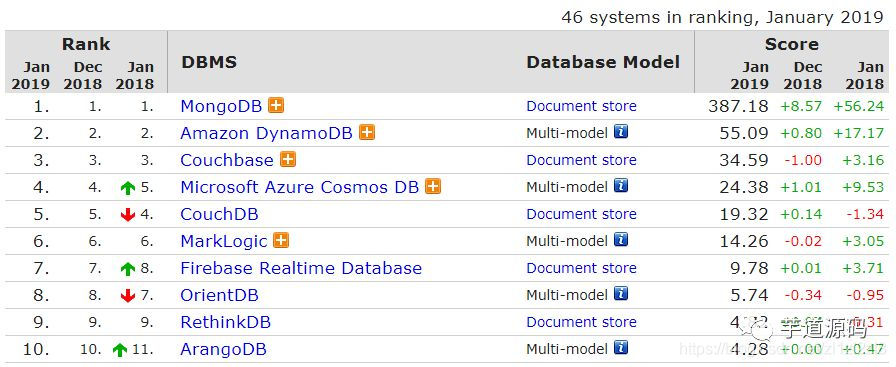This screenshot has height=367, width=896.
Task: Click the score 14.26 for MarkLogic
Action: [744, 241]
